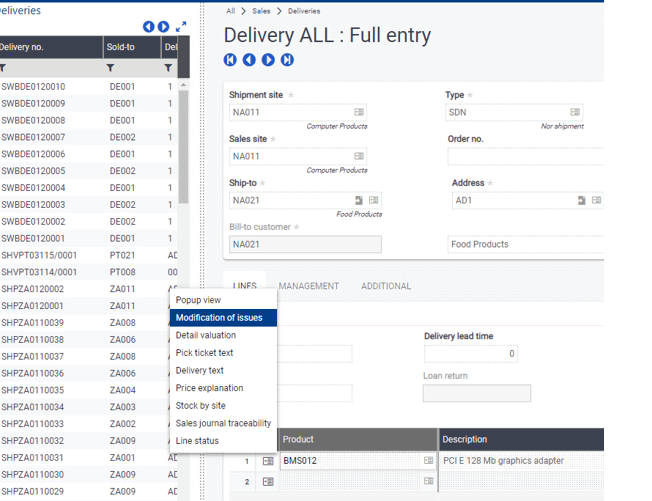
Task: Select delivery SWBDE0120007 in the list
Action: [33, 137]
